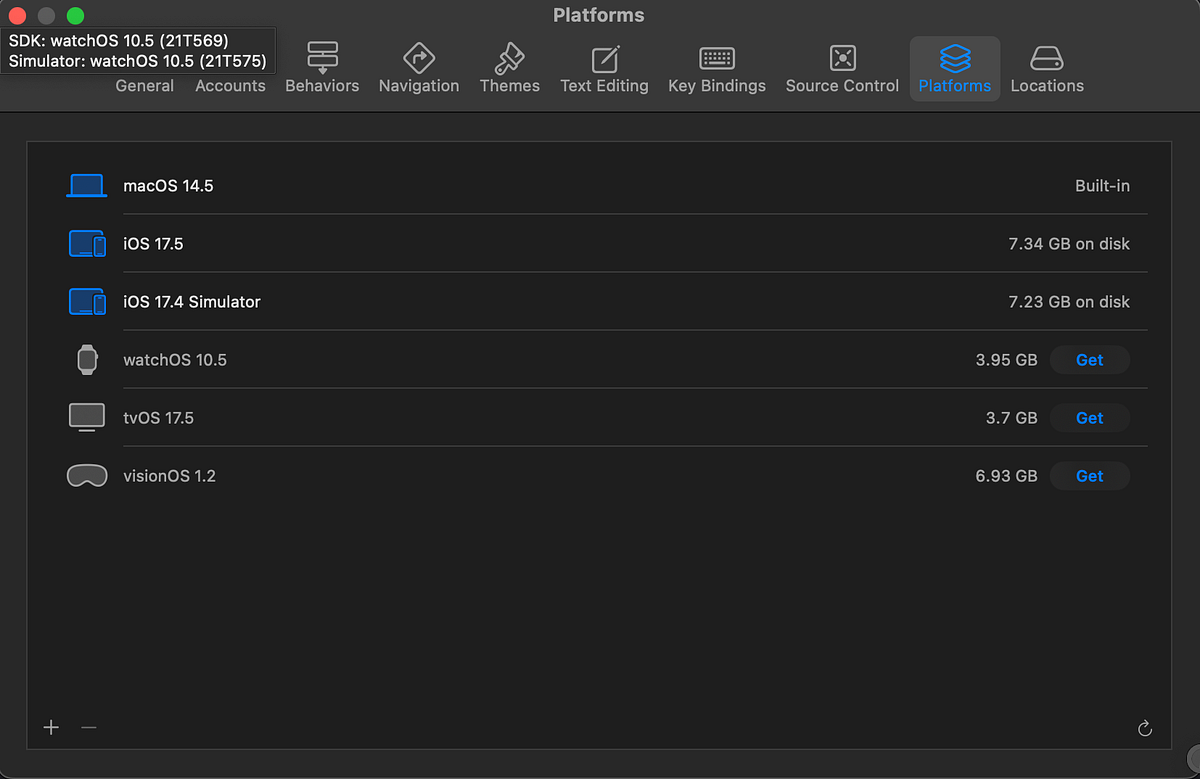Click the Themes paintbrush icon
The image size is (1200, 779).
509,58
